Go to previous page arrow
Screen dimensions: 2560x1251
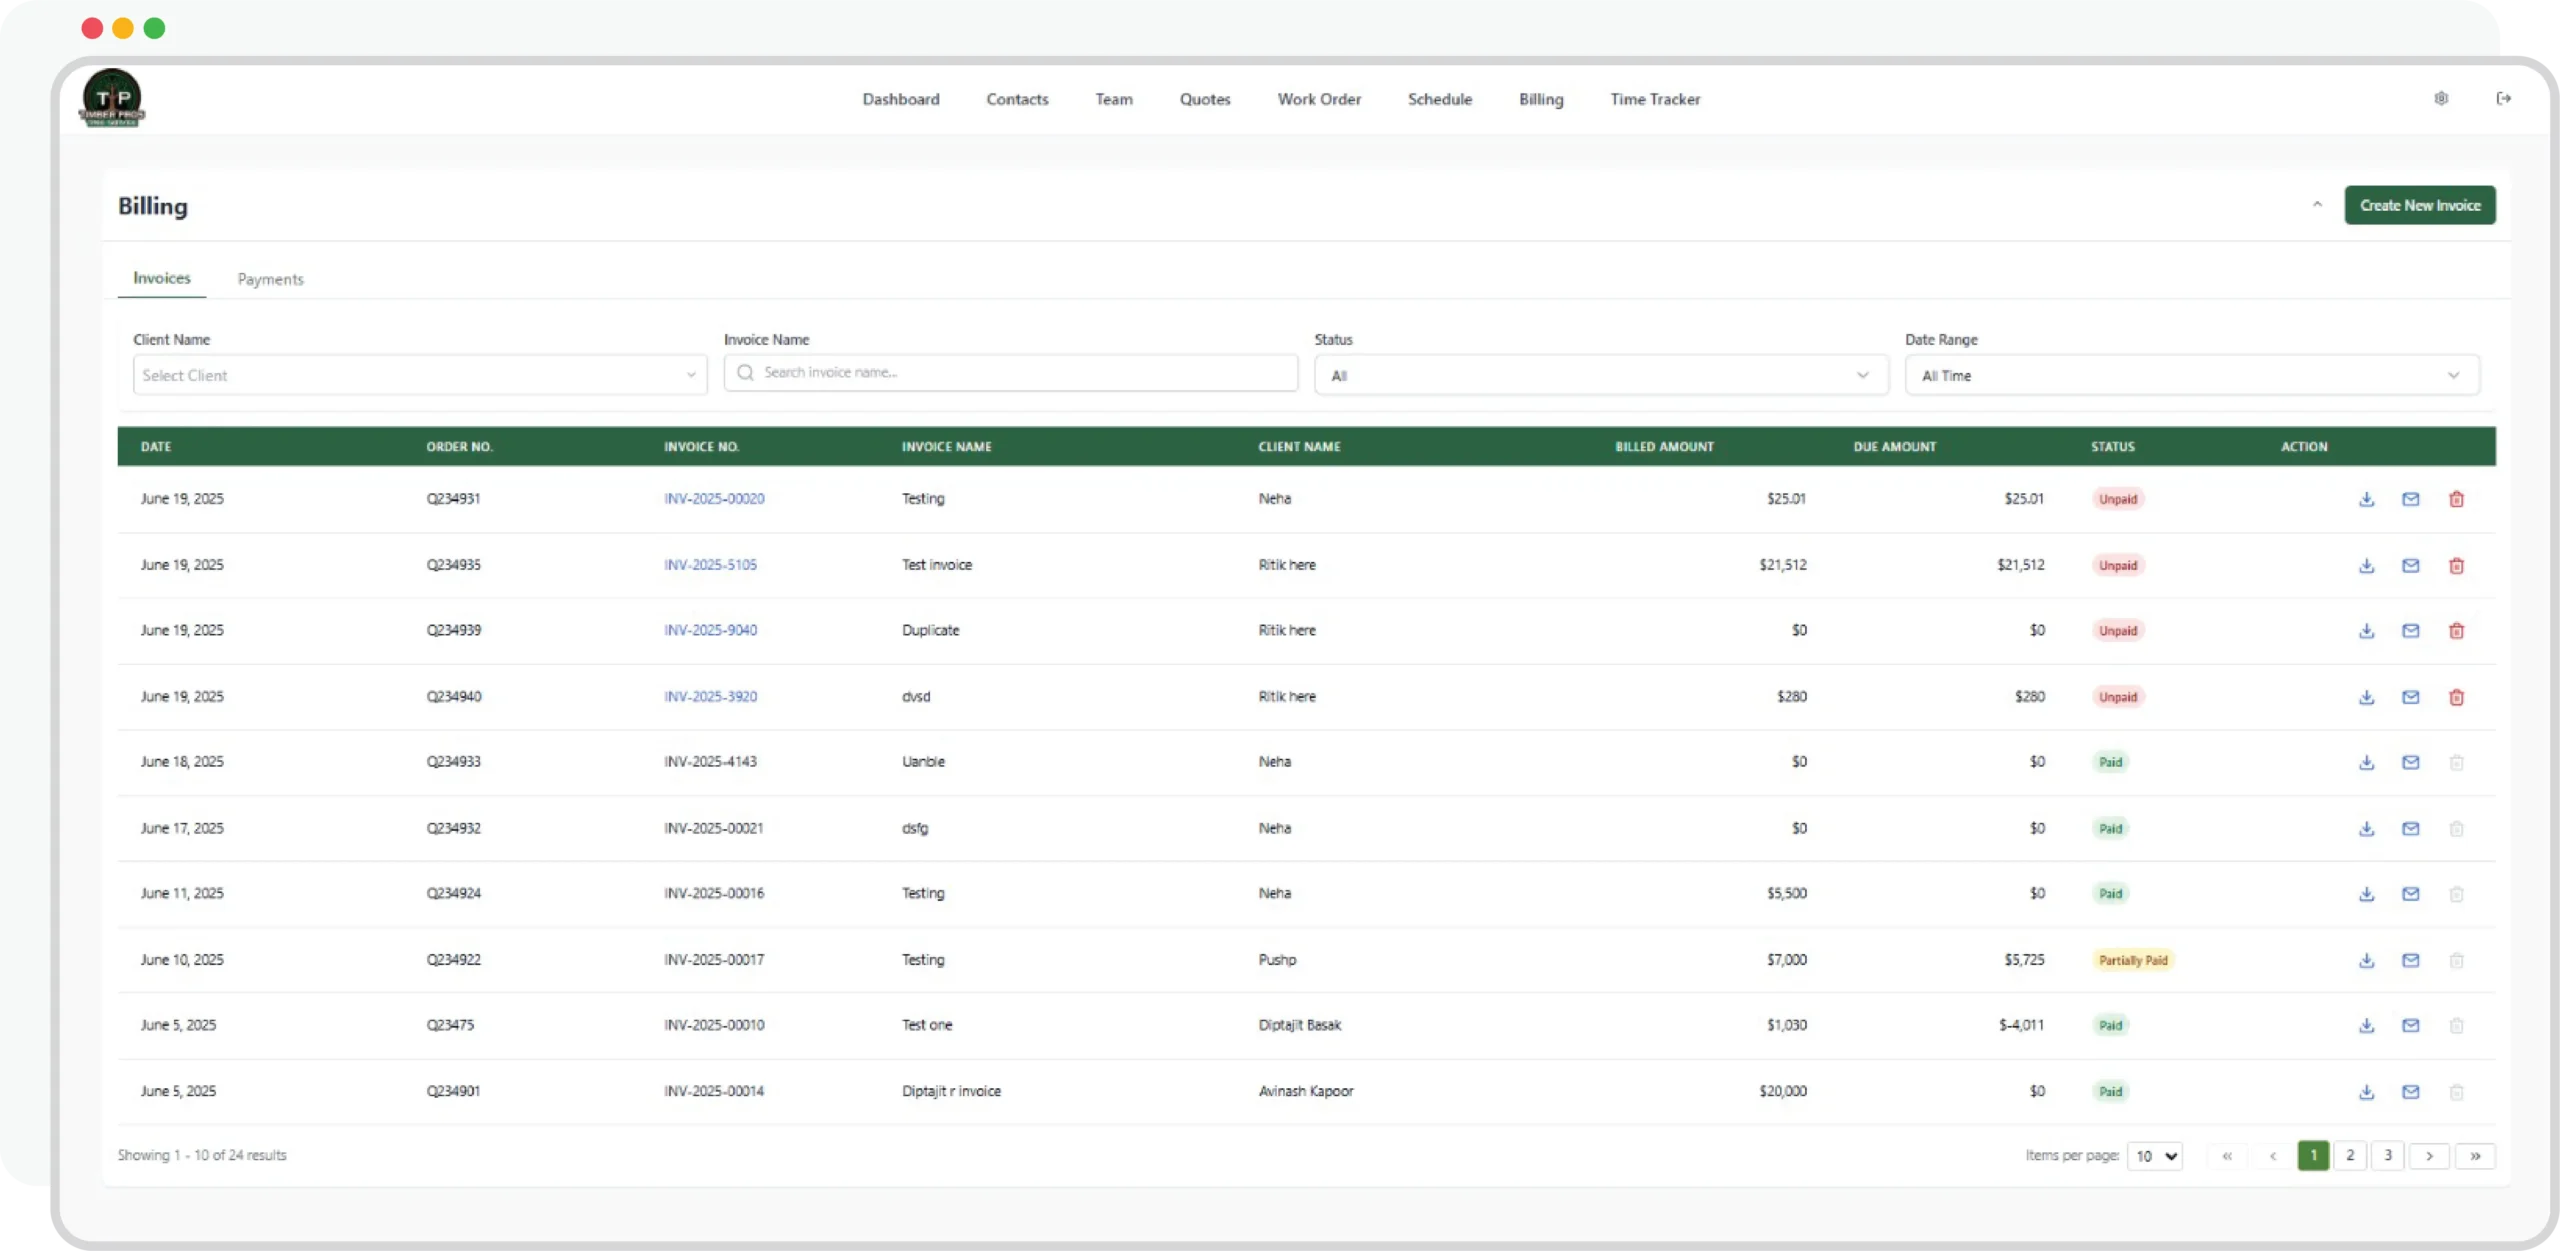[x=2273, y=1156]
